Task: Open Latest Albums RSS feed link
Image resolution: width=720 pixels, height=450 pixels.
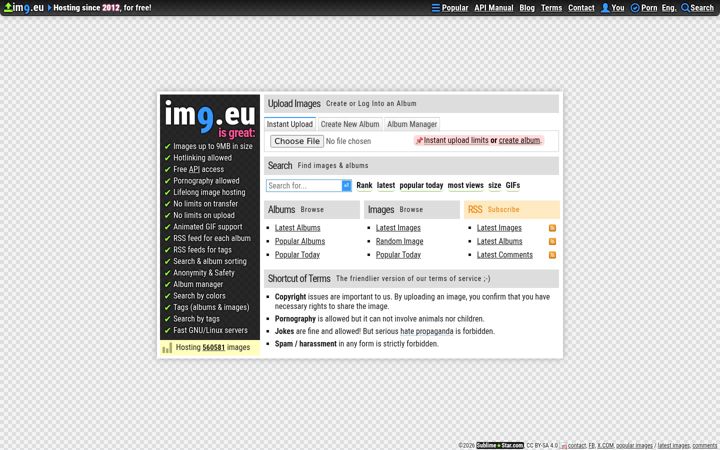Action: click(500, 241)
